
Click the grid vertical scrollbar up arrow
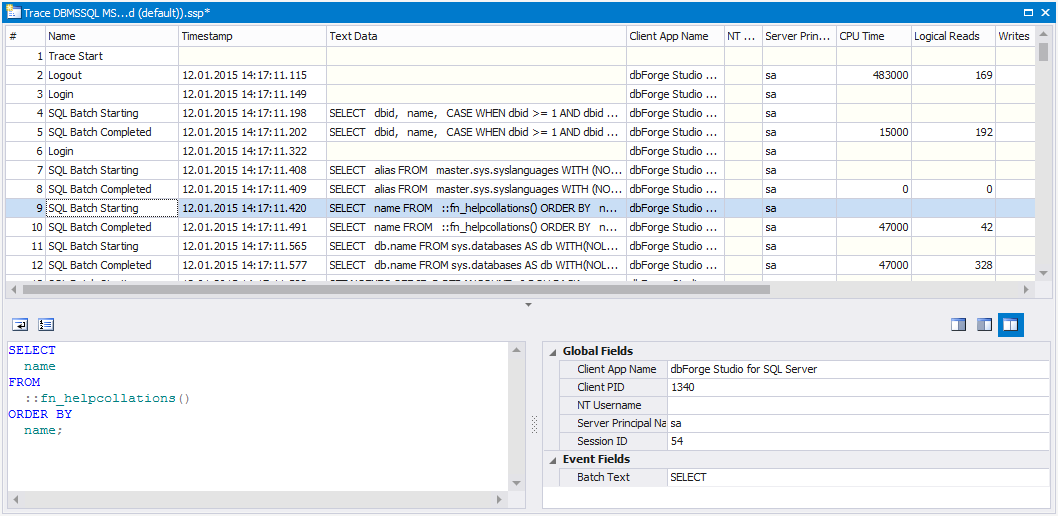point(1043,33)
